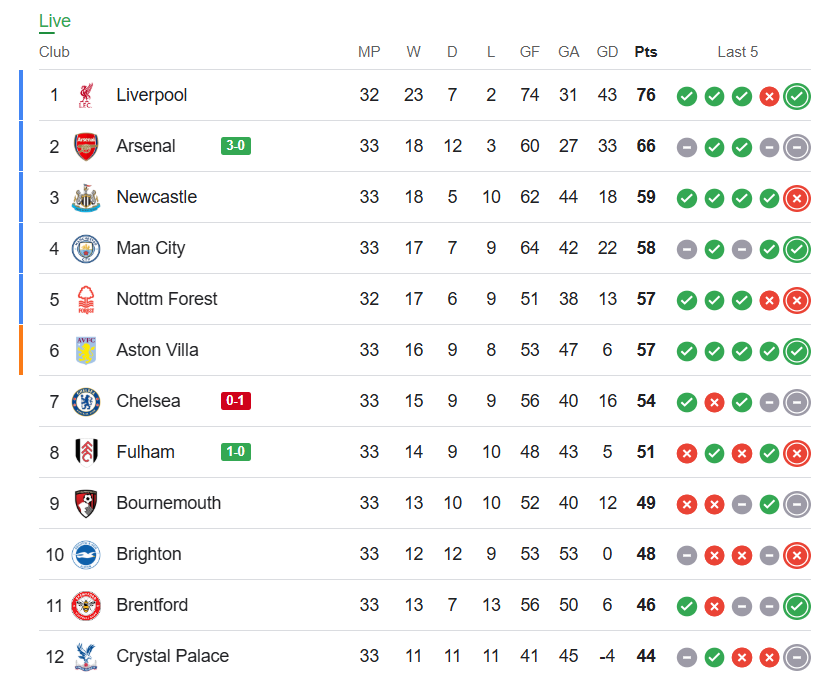Click the Liverpool club crest
The image size is (820, 675).
pyautogui.click(x=86, y=95)
